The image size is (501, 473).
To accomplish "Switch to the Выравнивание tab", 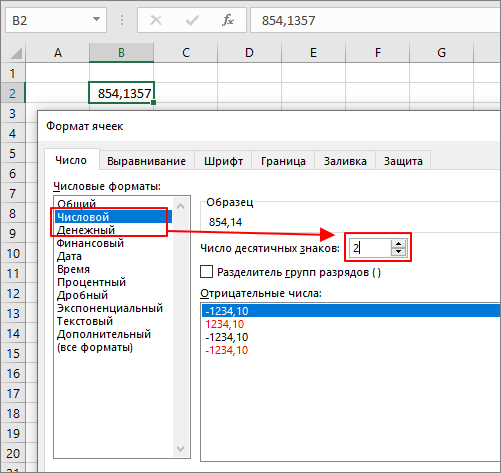I will point(146,161).
